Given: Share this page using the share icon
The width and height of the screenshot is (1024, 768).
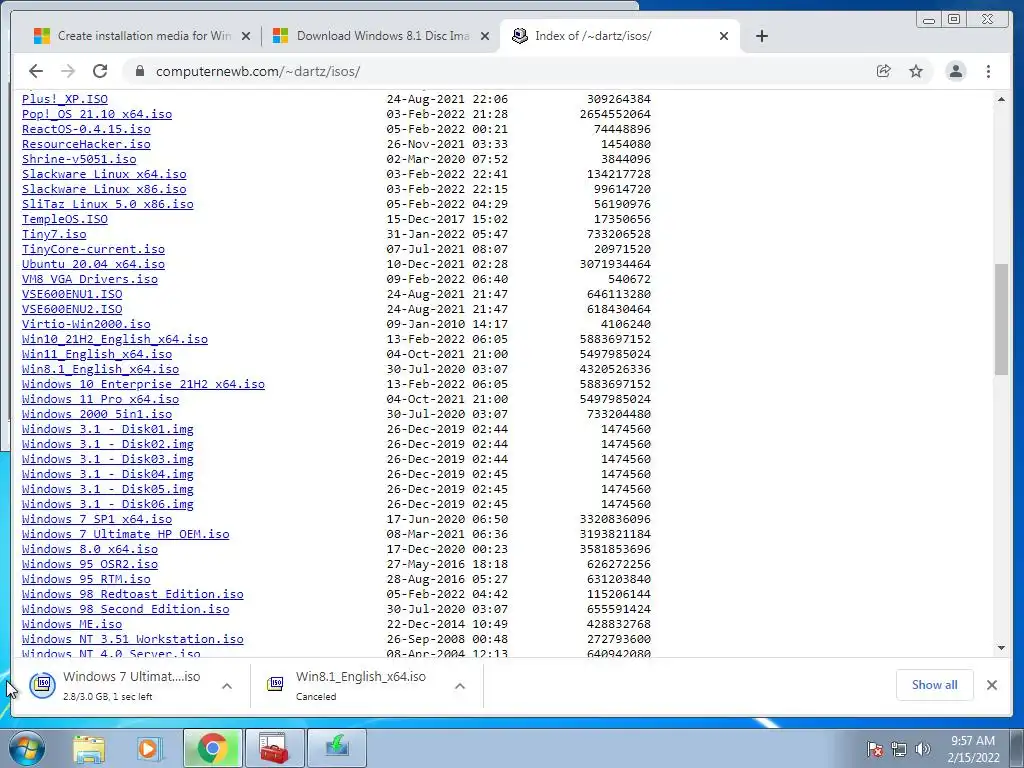Looking at the screenshot, I should pos(884,71).
